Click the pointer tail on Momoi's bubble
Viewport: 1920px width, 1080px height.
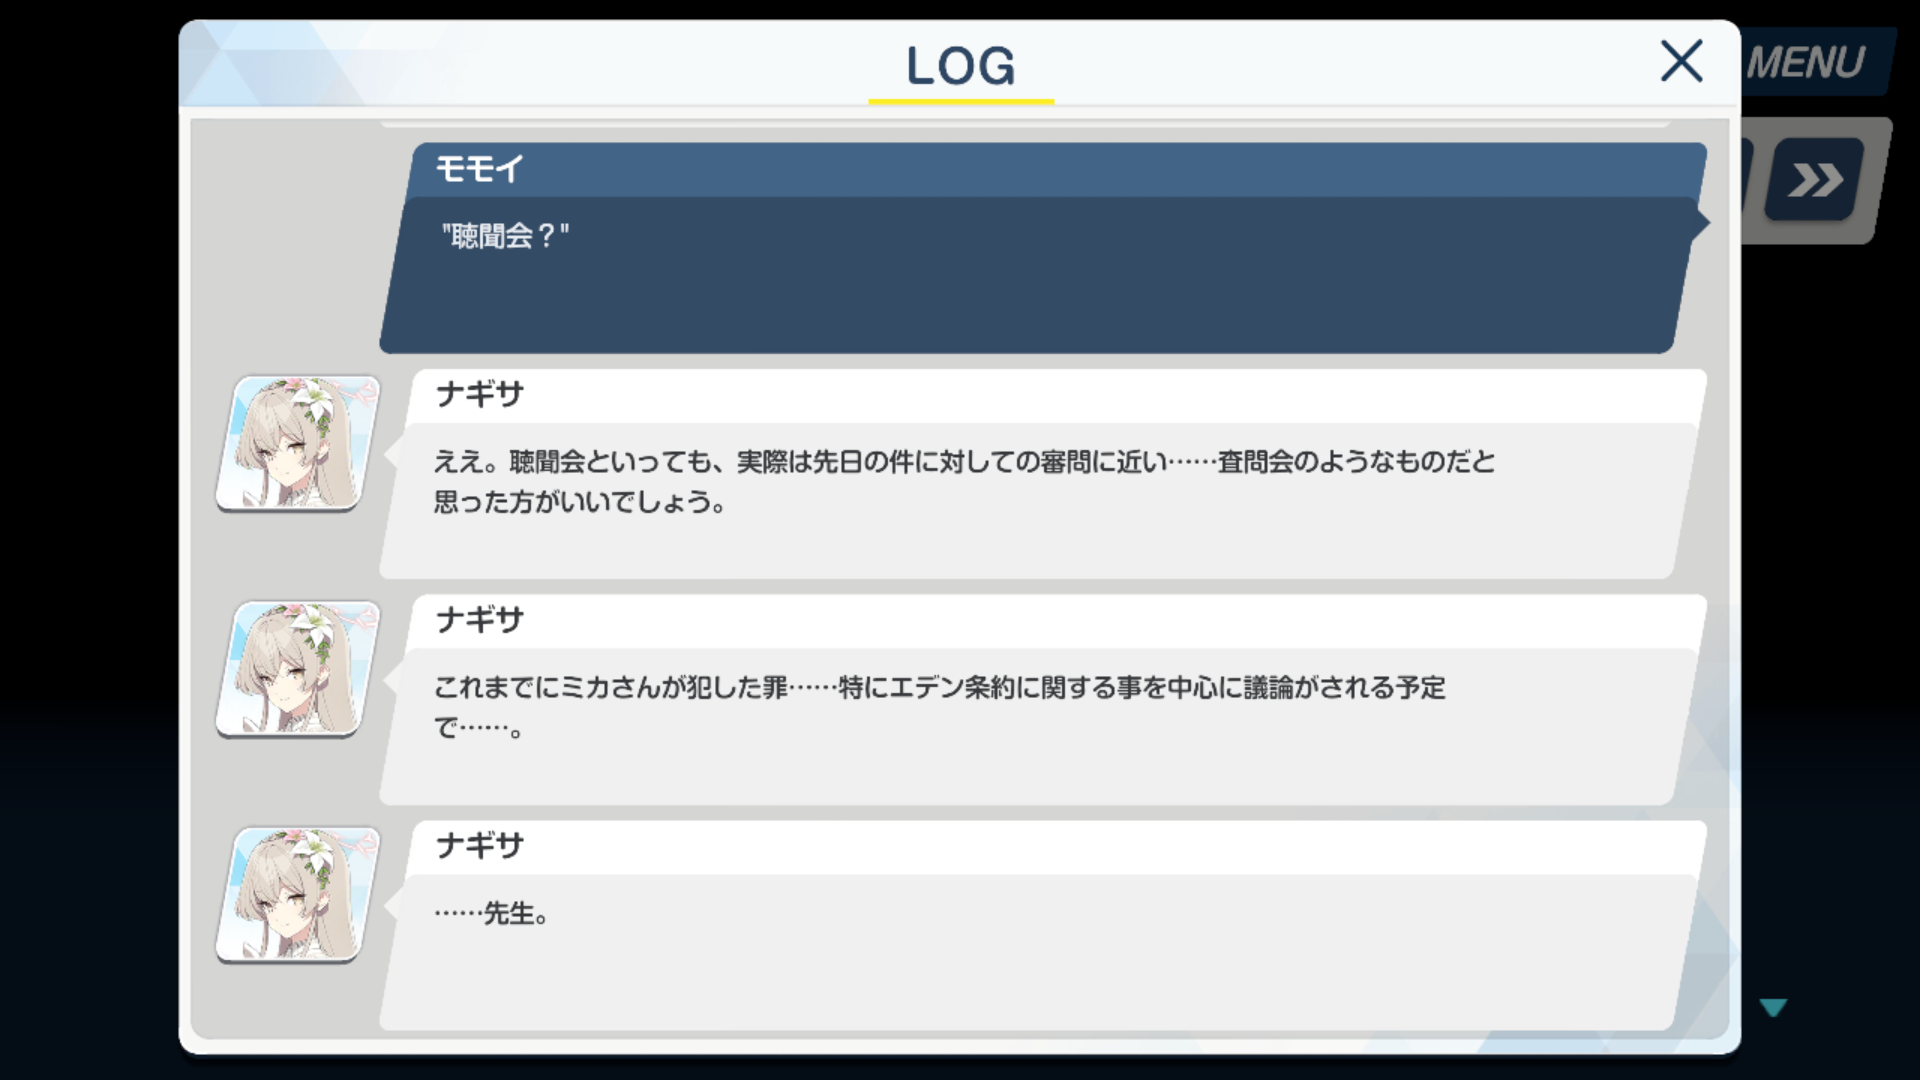click(x=1700, y=222)
